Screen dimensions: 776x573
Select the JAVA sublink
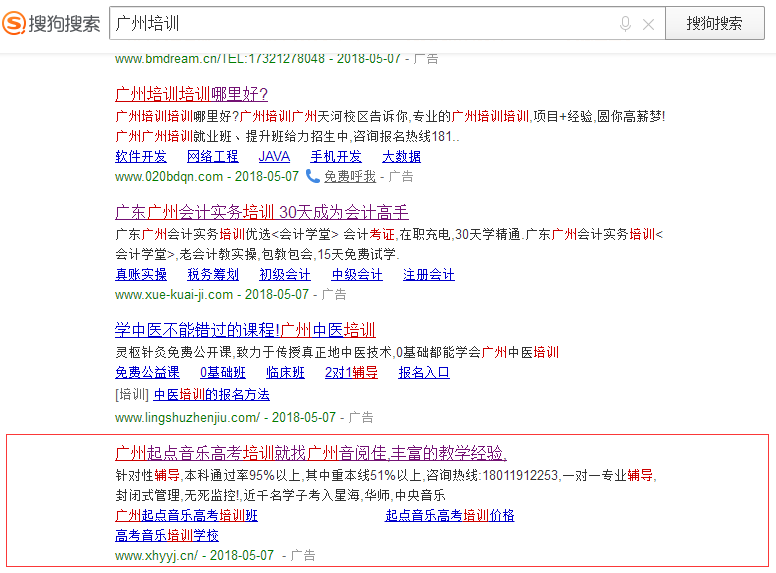point(274,156)
